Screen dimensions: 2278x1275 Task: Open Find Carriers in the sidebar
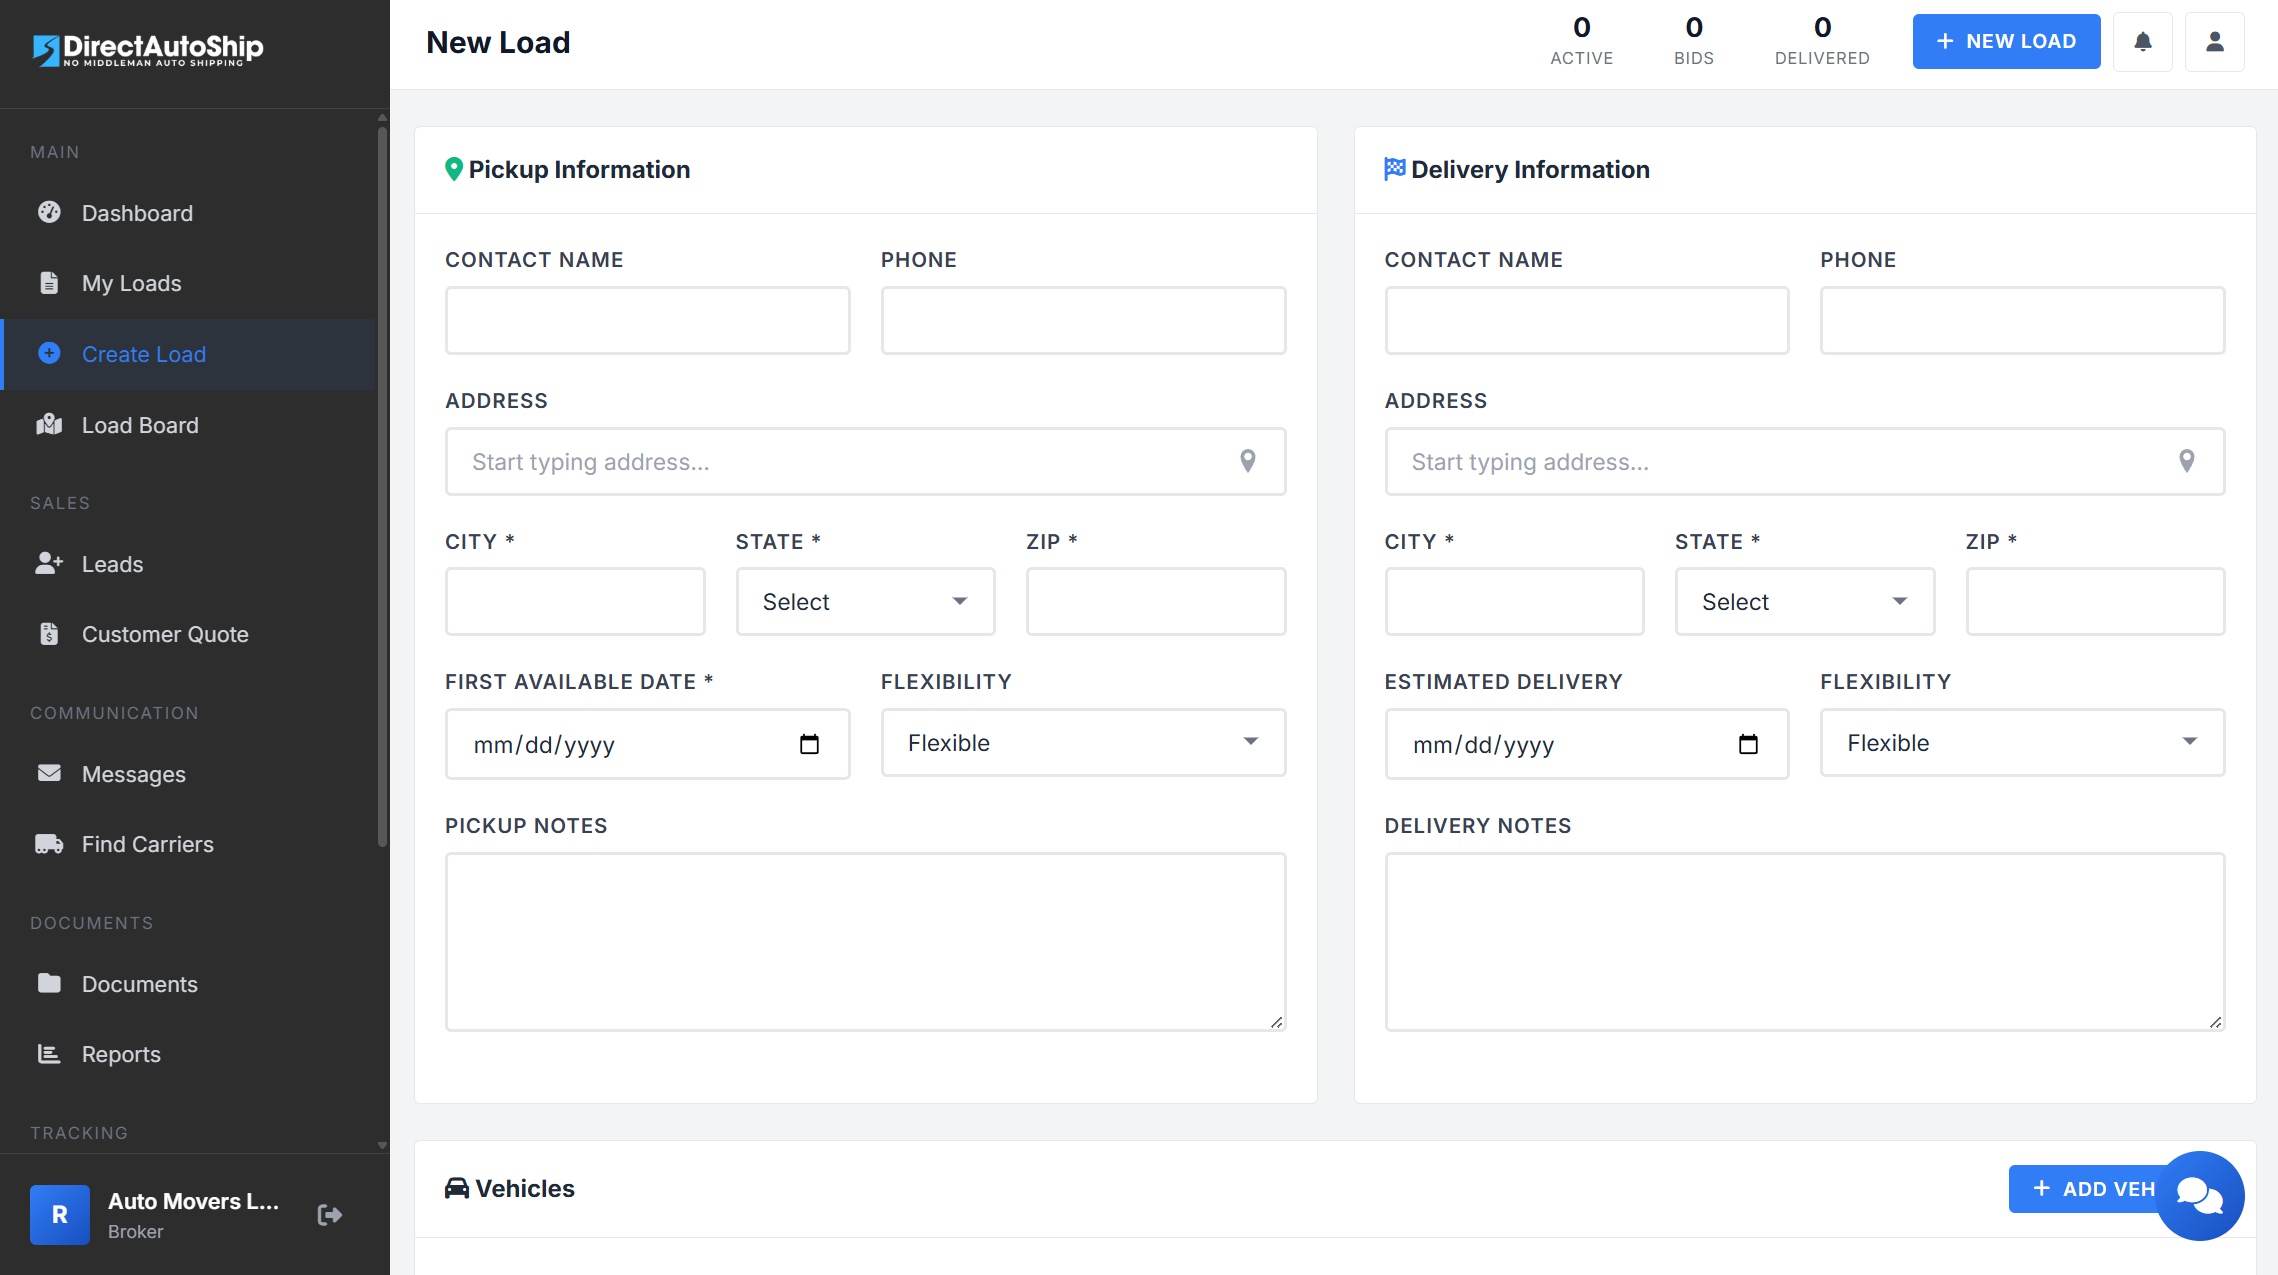click(190, 844)
